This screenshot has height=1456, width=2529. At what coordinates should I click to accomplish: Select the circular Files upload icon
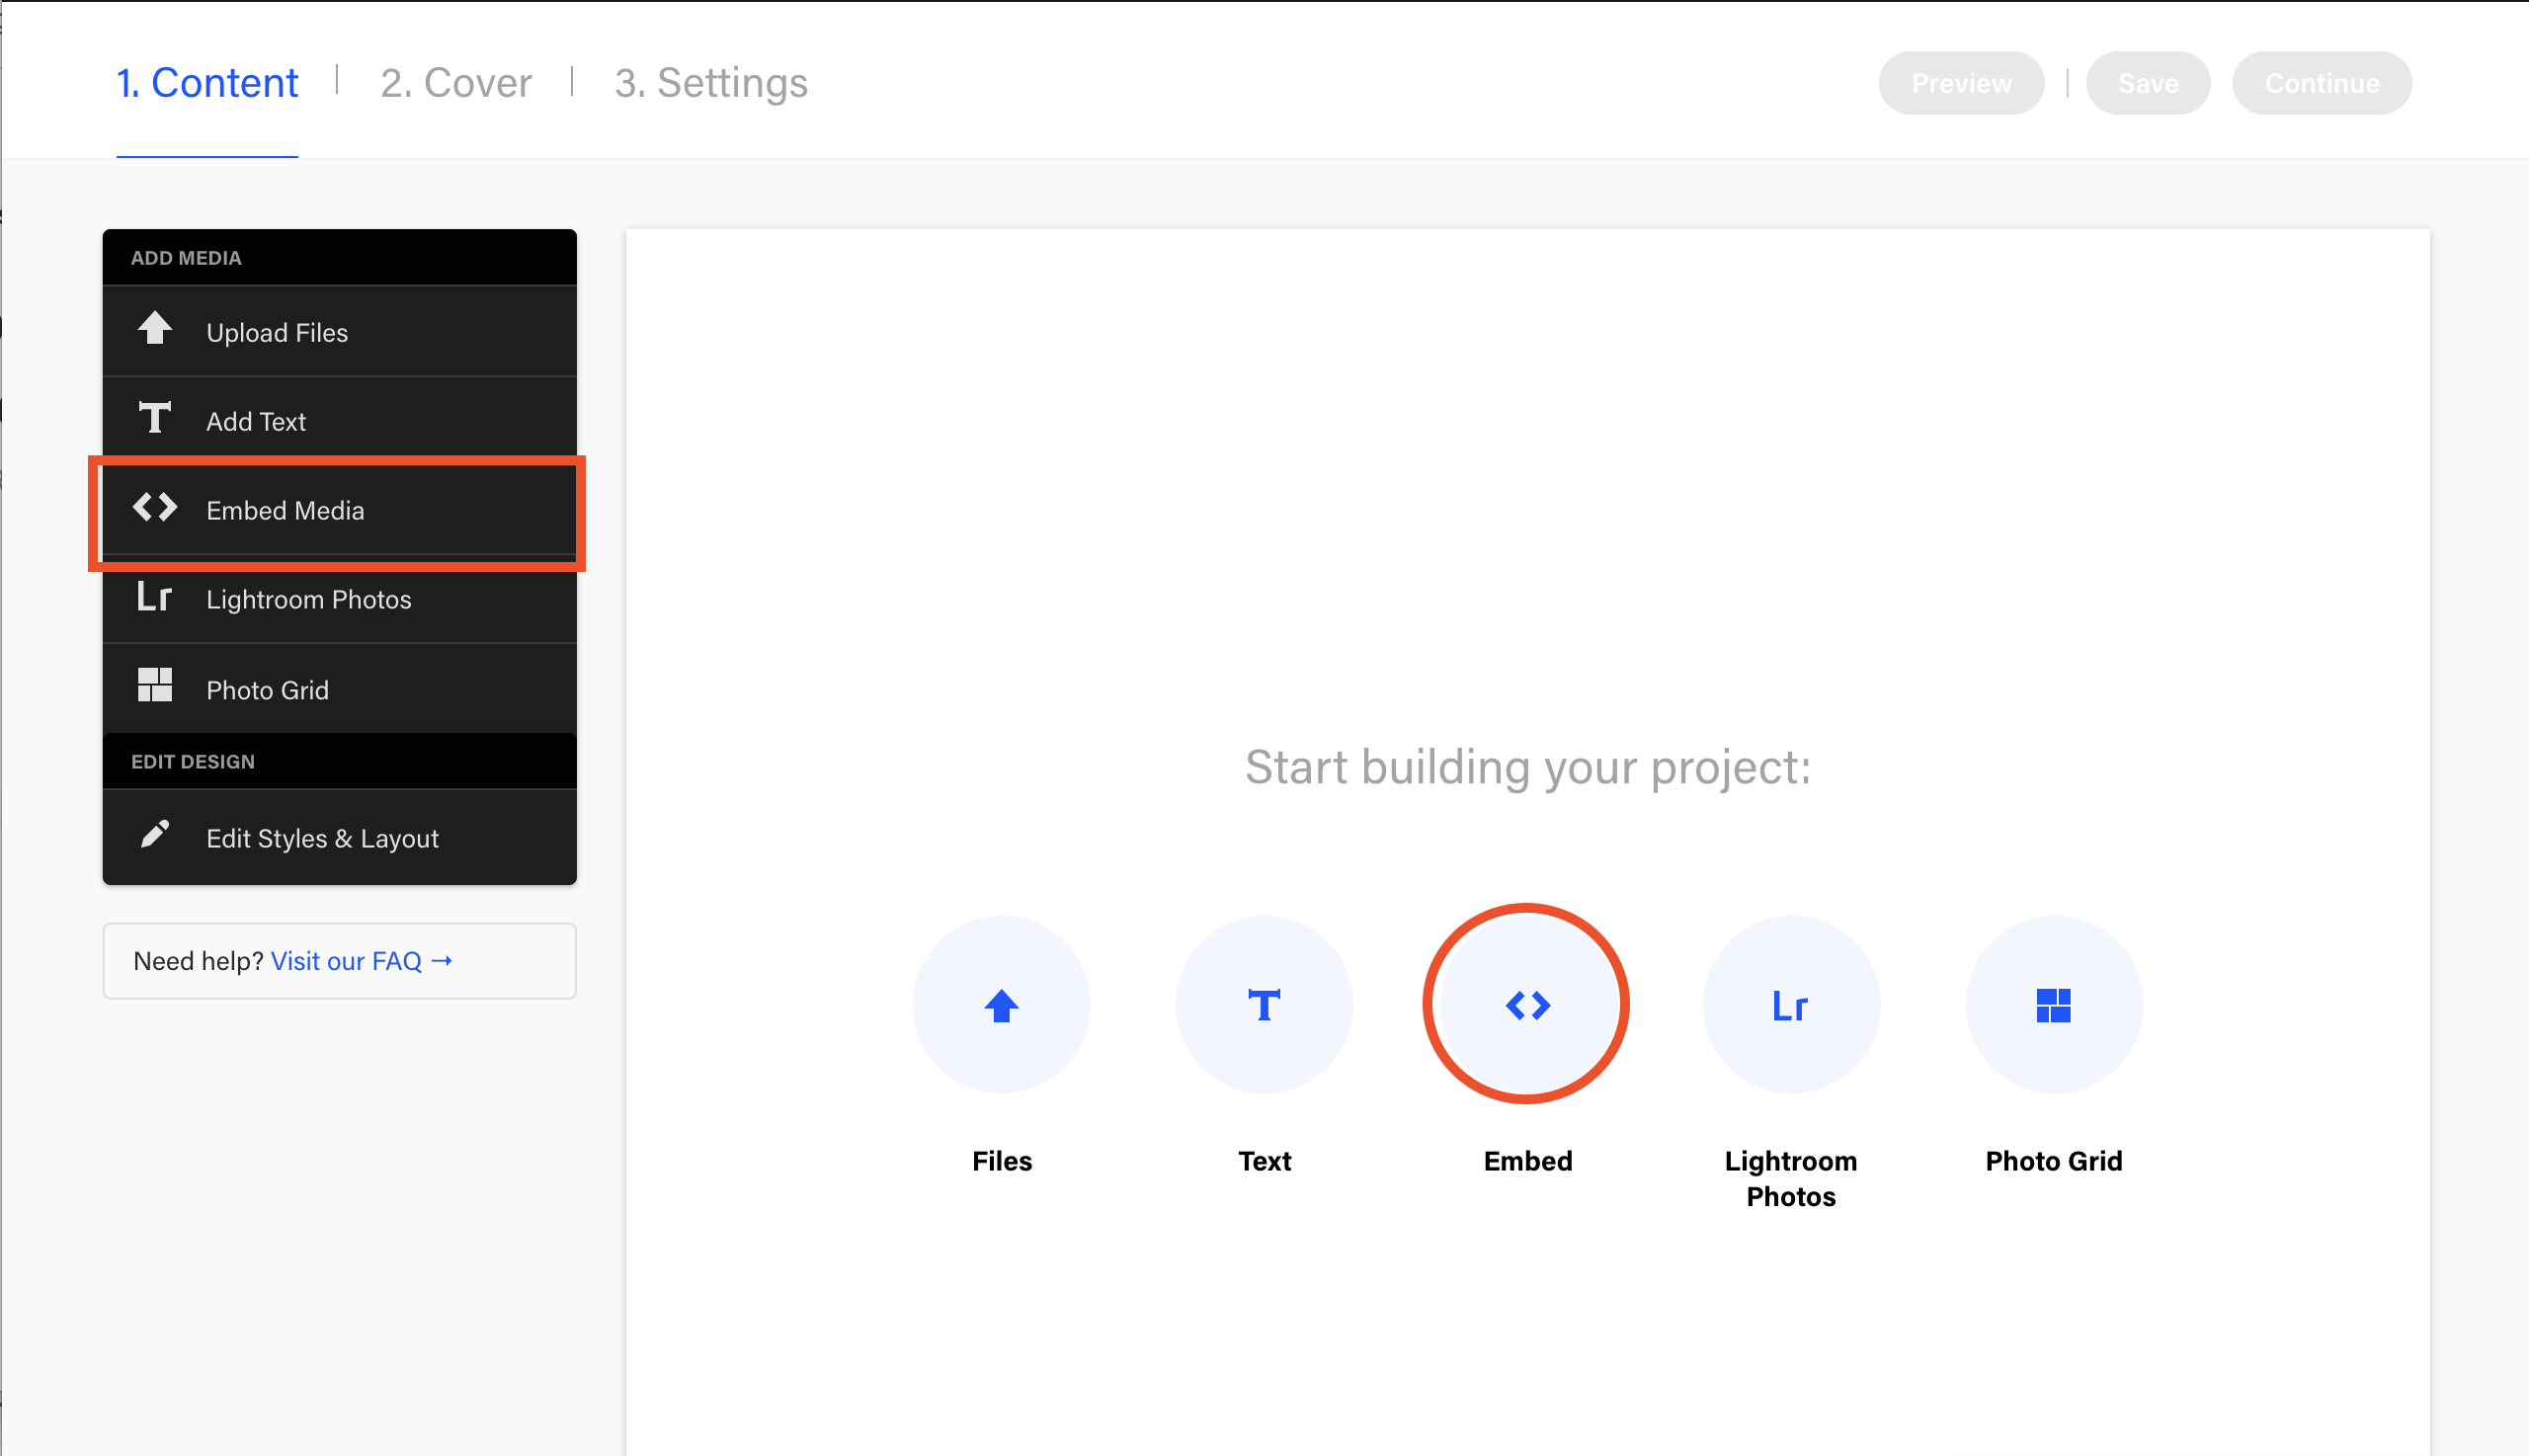tap(1001, 1005)
